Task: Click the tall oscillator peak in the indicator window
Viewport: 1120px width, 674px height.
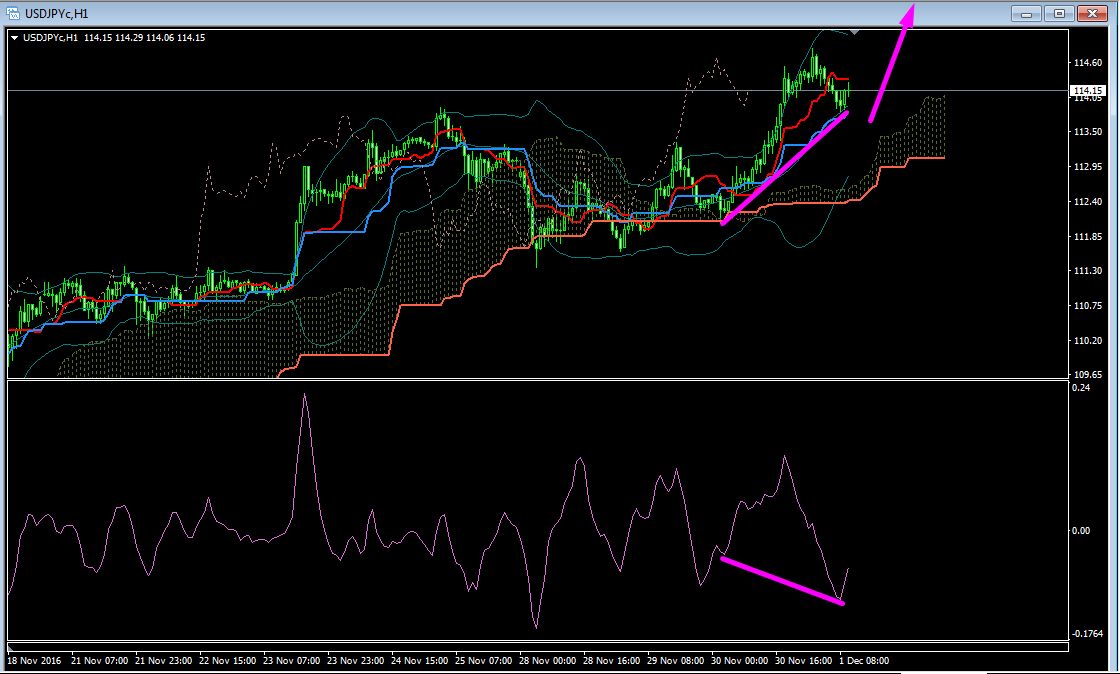Action: (x=304, y=397)
